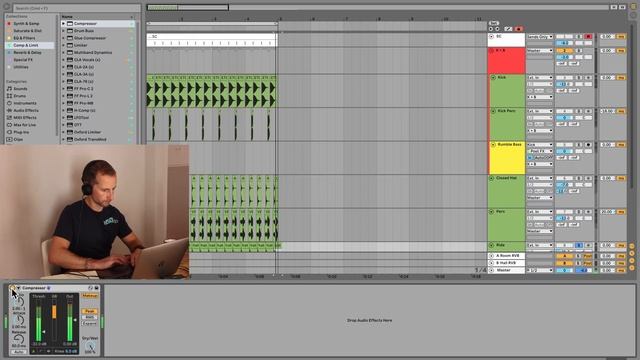Adjust the Compressor Dry/Wet knob

pos(90,346)
